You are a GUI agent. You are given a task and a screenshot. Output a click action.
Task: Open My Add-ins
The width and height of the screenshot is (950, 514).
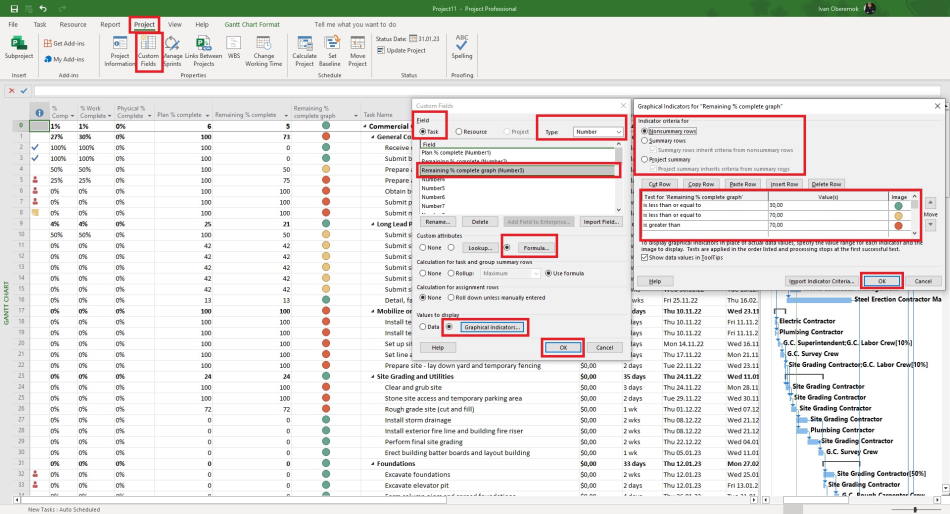[x=64, y=59]
